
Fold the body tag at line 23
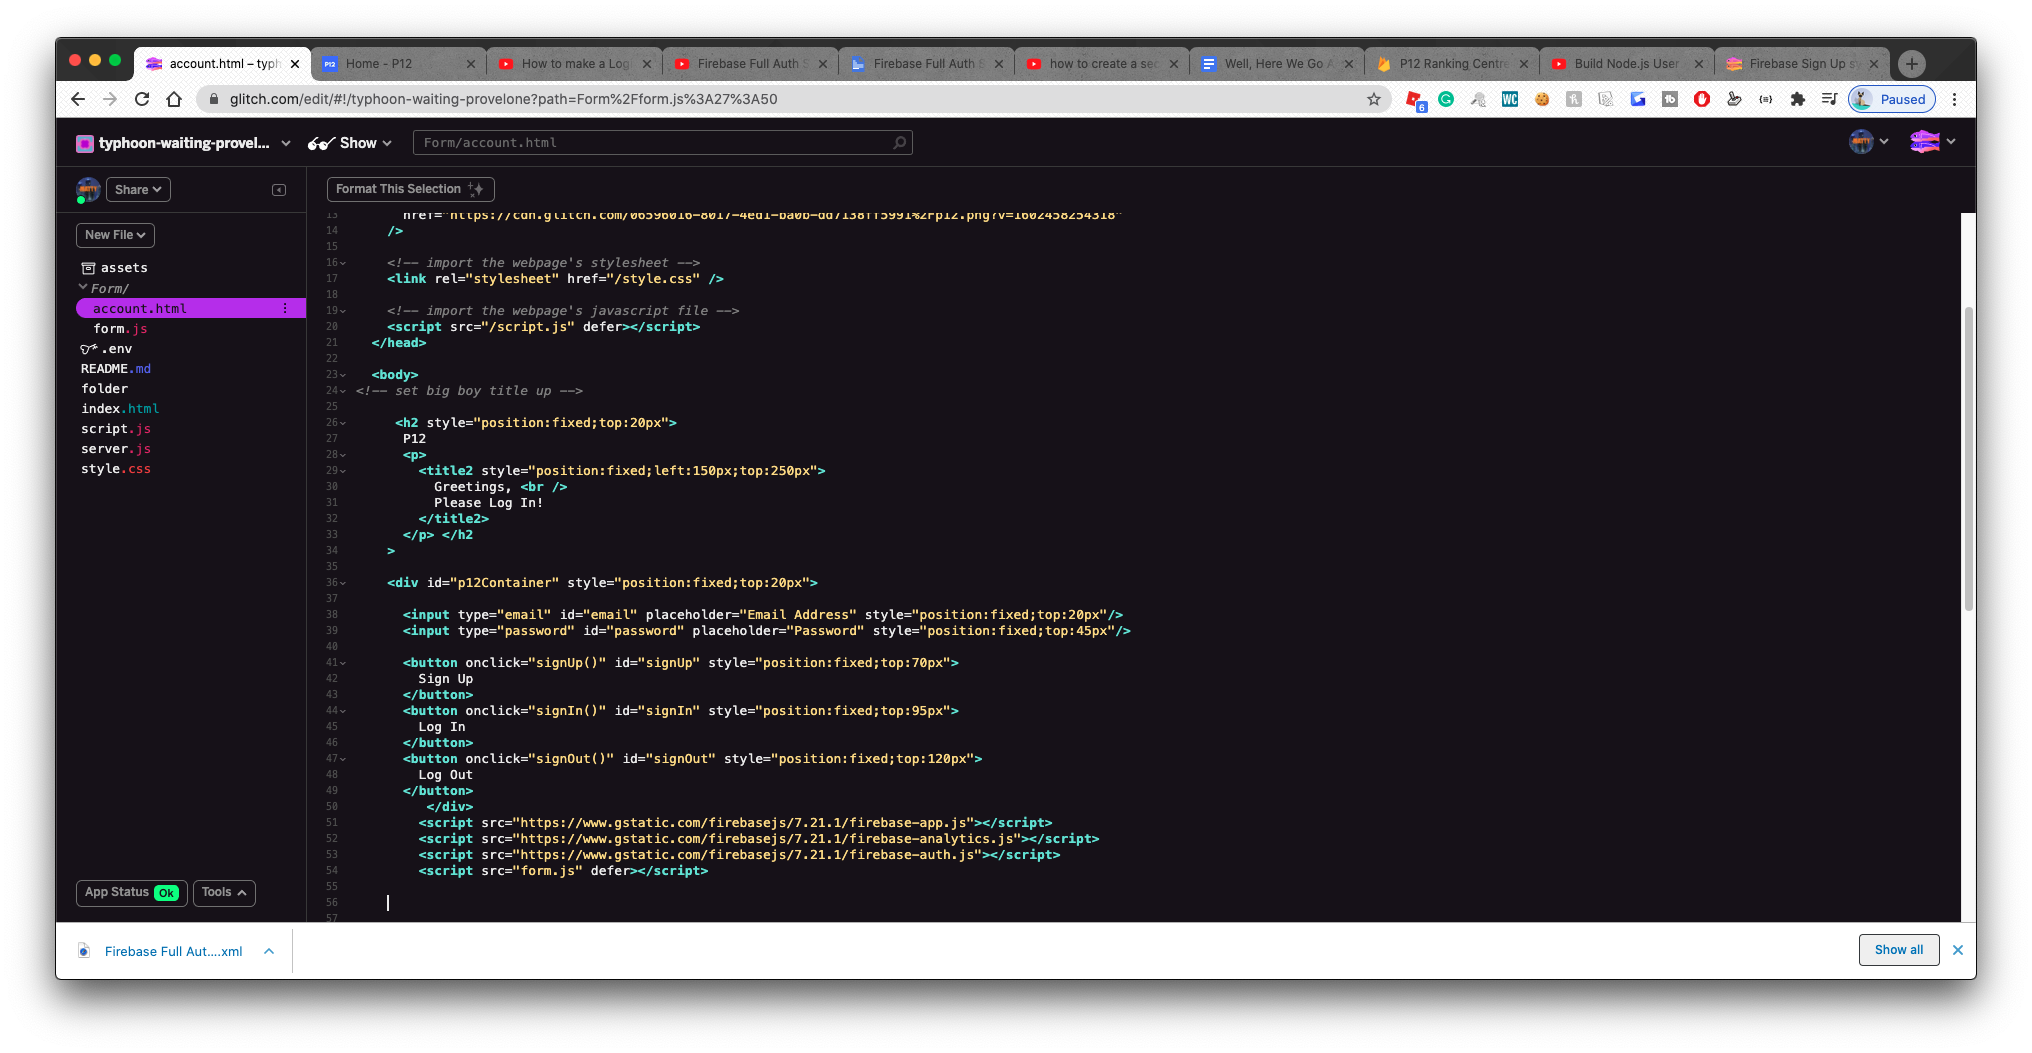[x=343, y=375]
